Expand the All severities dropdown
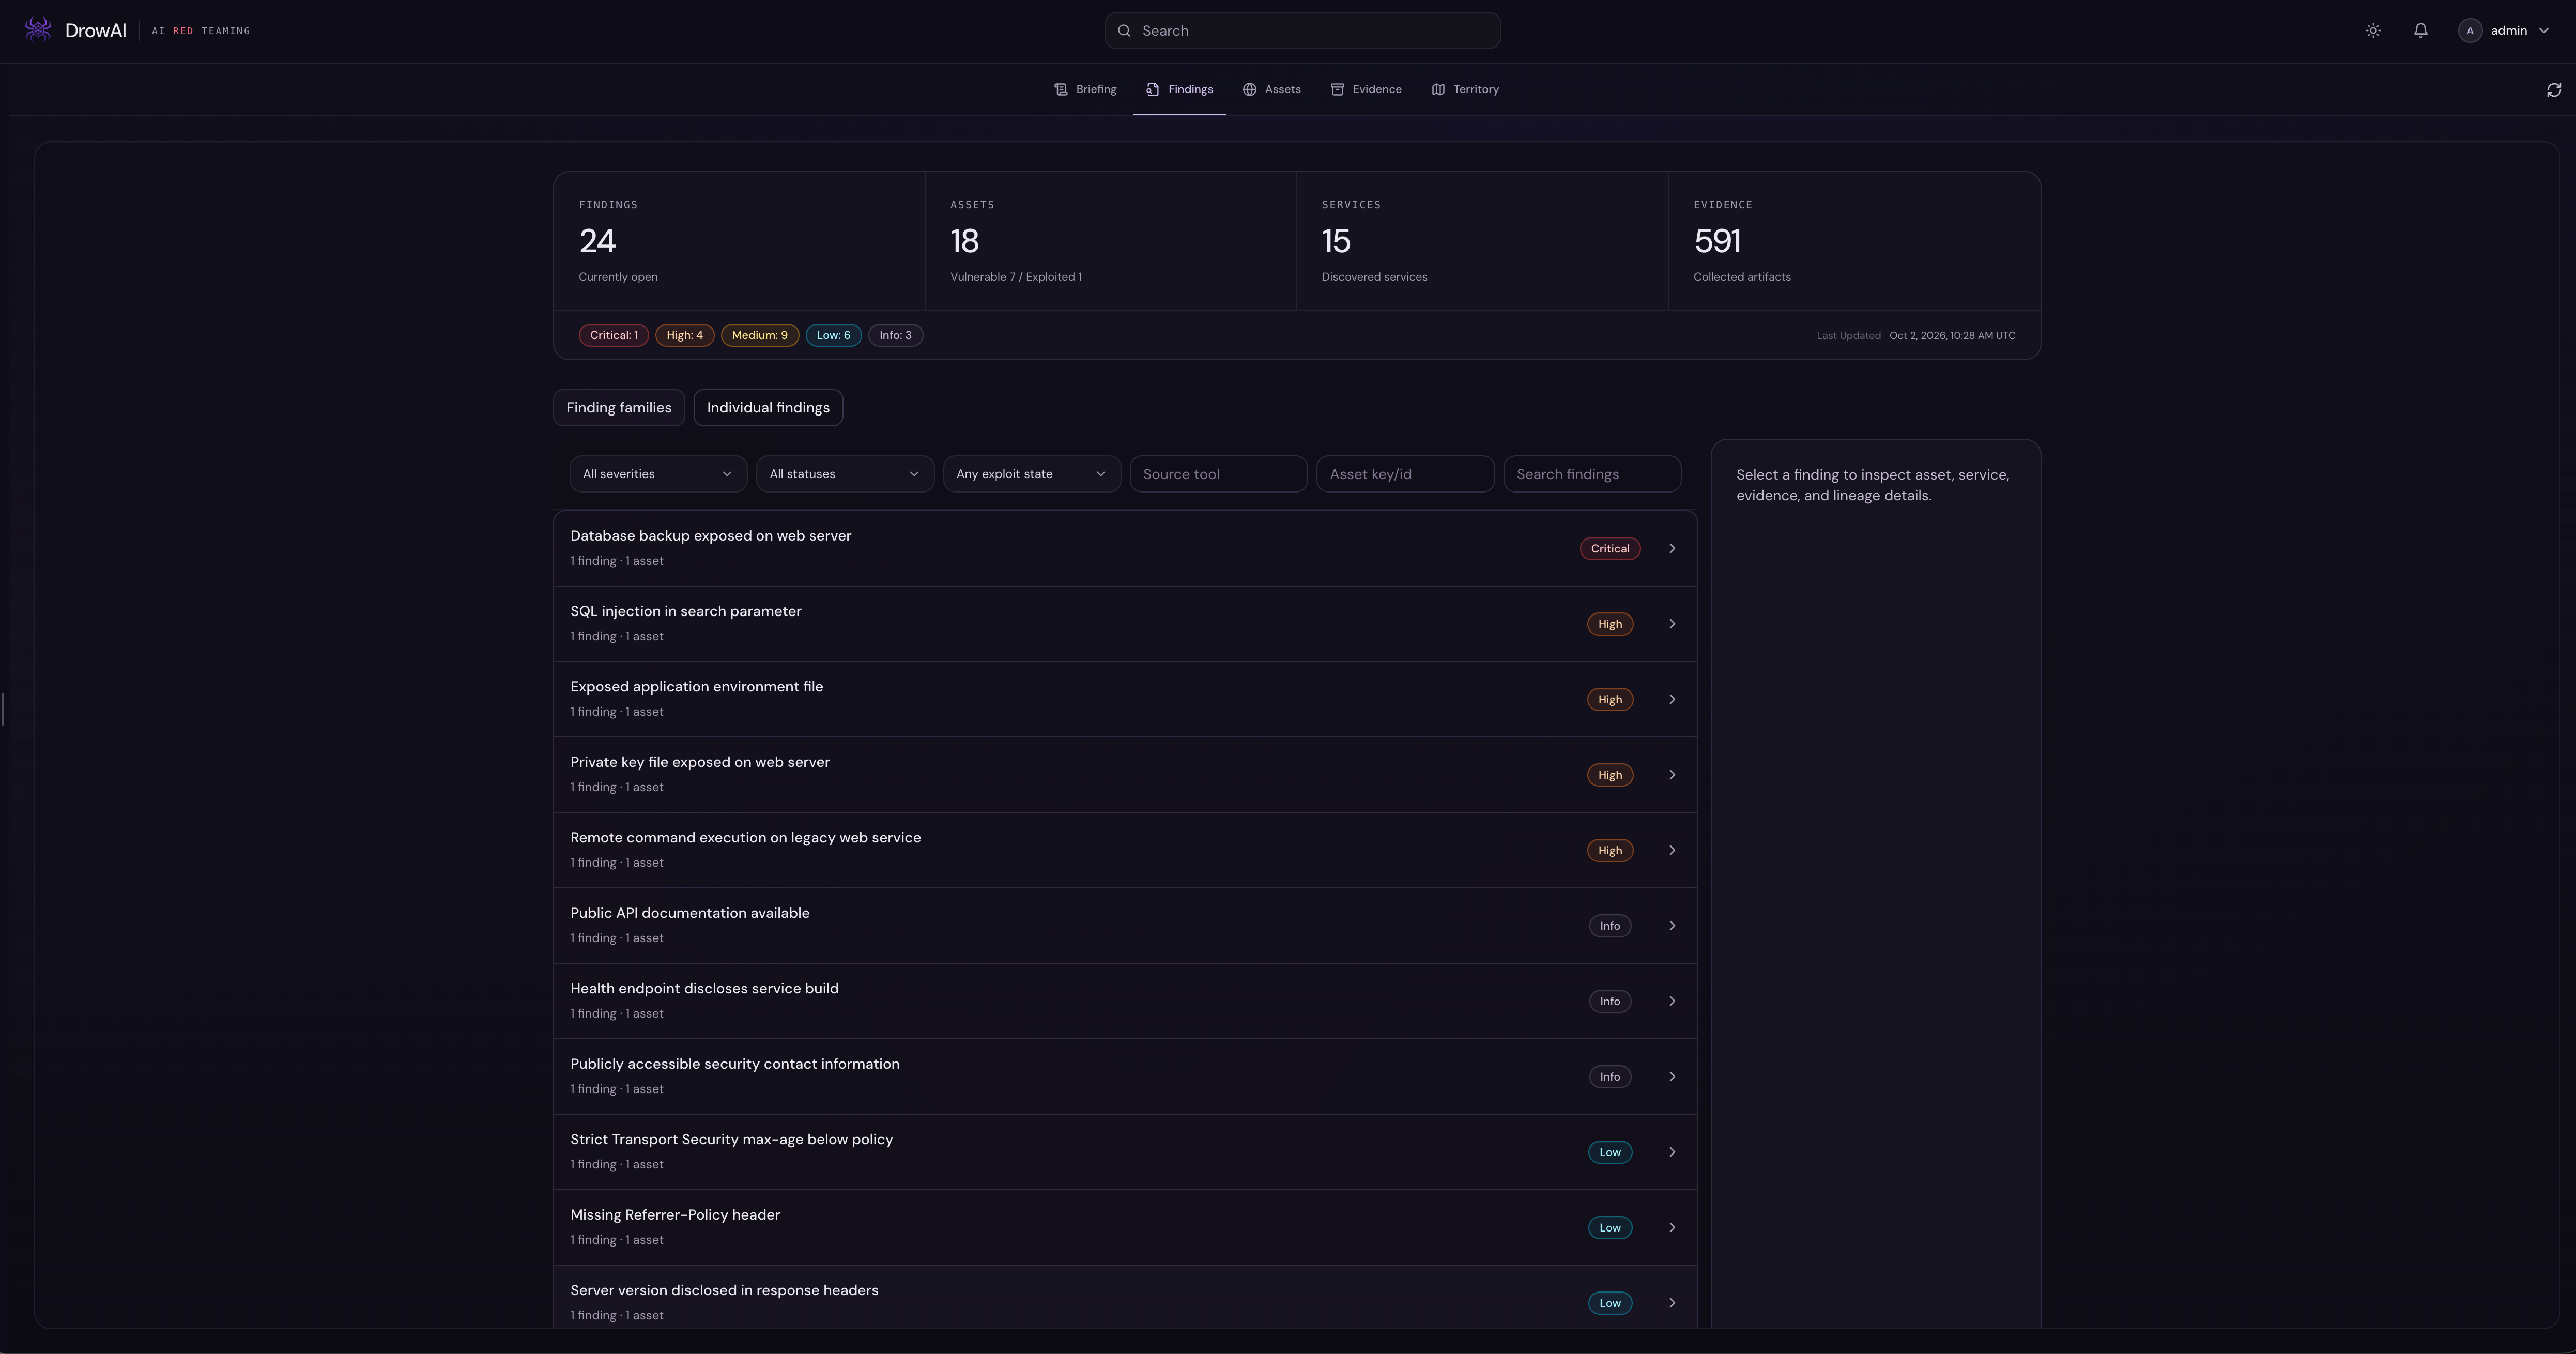Viewport: 2576px width, 1354px height. point(658,474)
